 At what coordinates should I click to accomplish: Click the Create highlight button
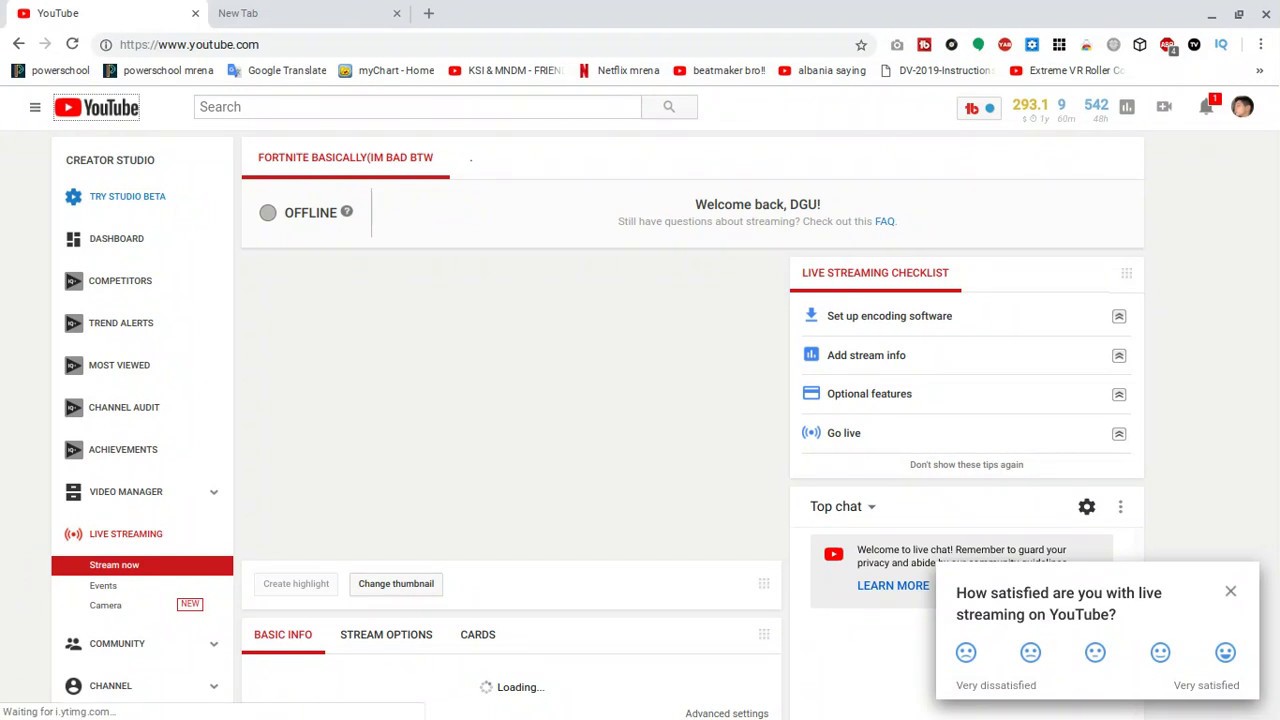point(296,584)
